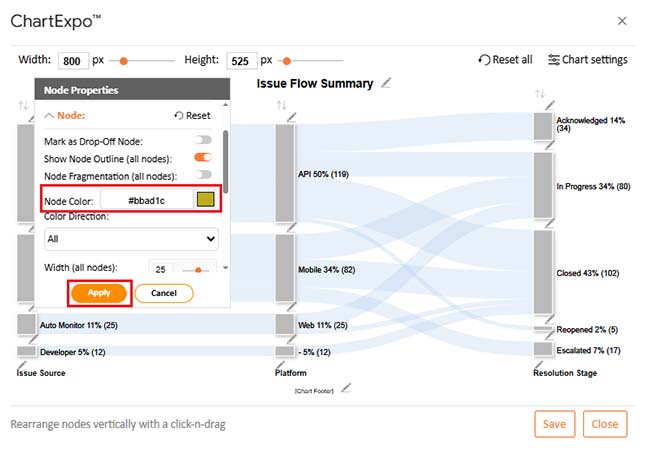The height and width of the screenshot is (454, 650).
Task: Click the Node Color swatch
Action: [x=206, y=200]
